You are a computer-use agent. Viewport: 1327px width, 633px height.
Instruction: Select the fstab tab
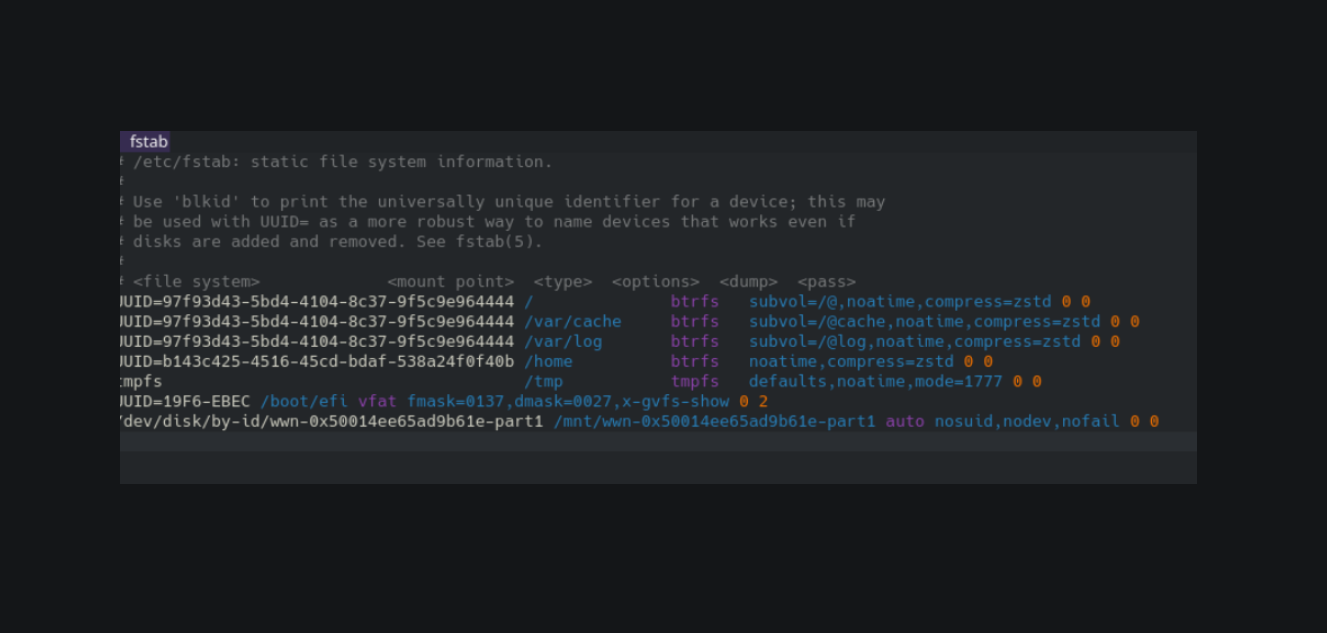coord(148,142)
